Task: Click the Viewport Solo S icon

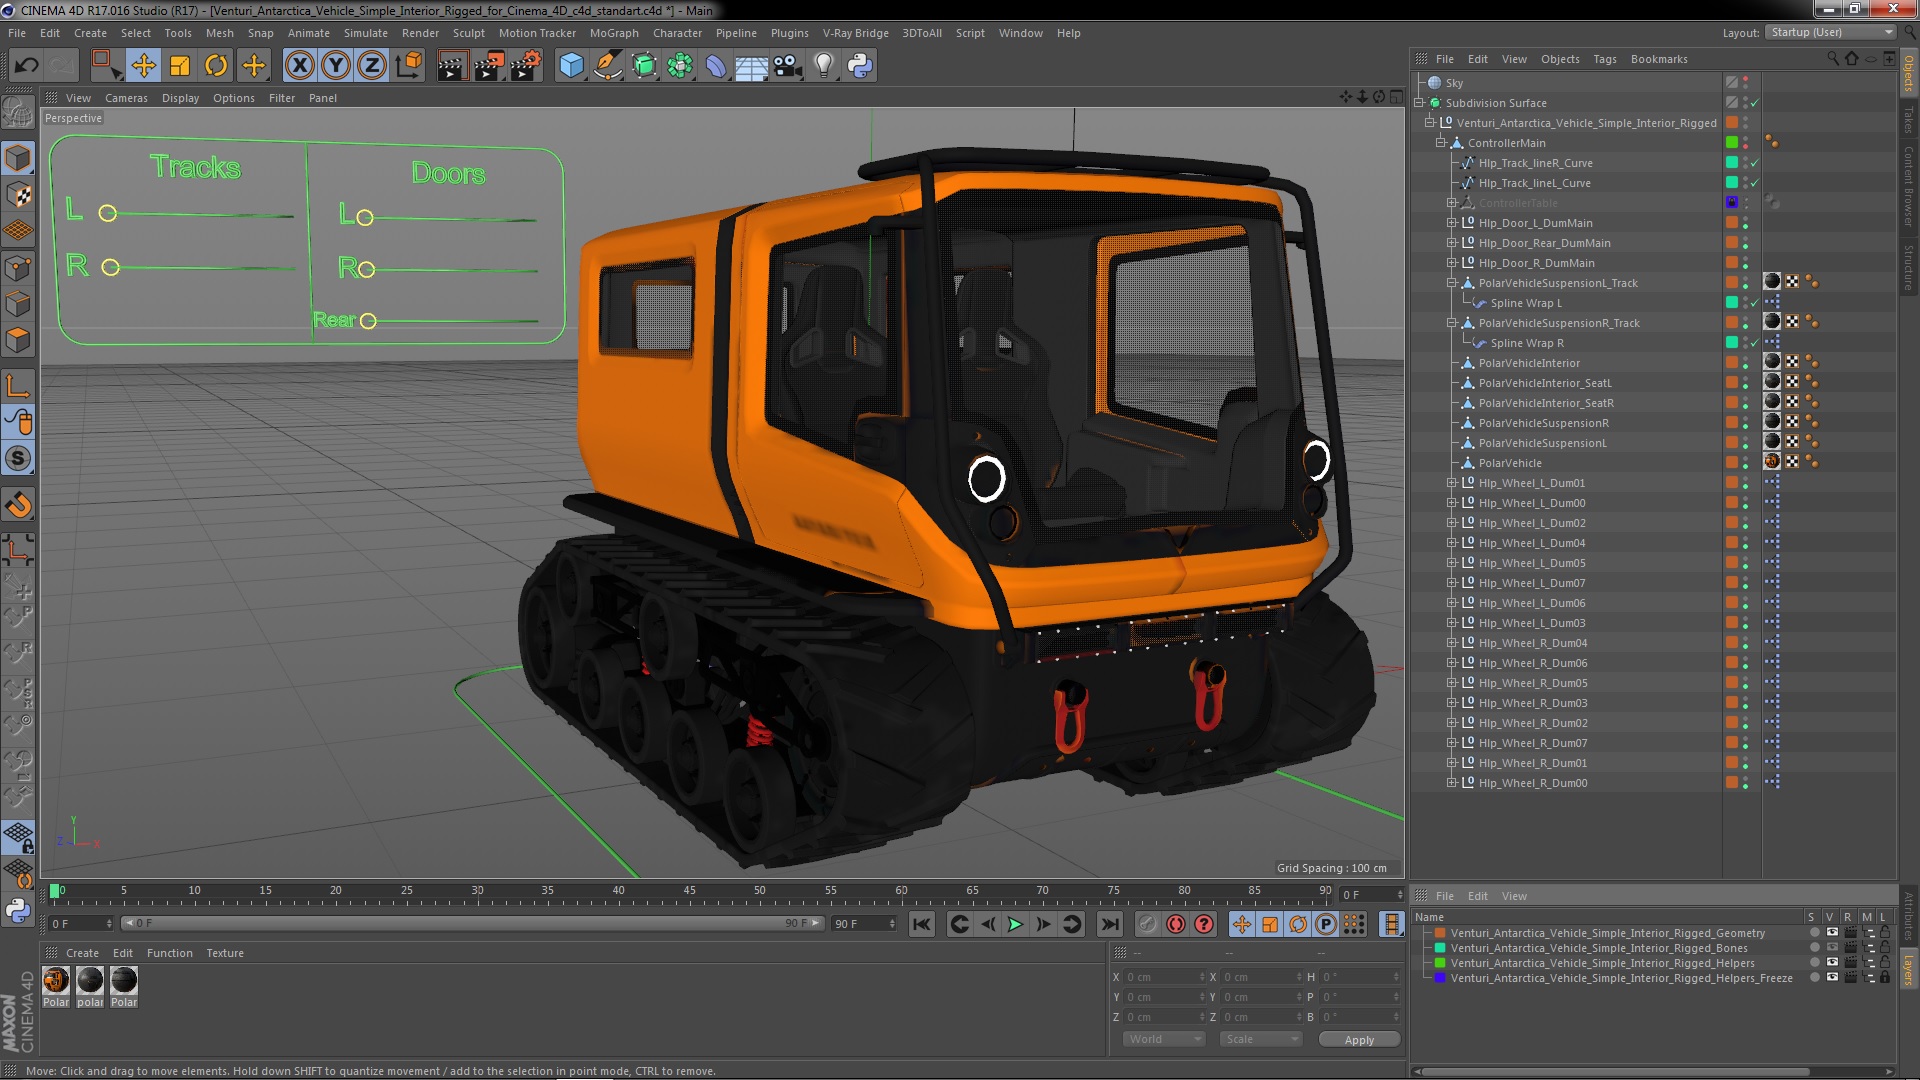Action: point(18,458)
